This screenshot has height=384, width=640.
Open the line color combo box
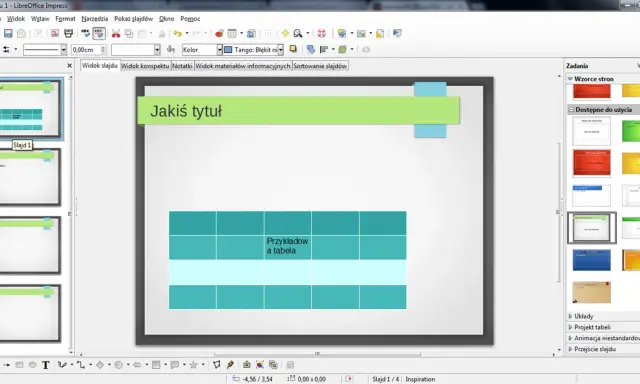pyautogui.click(x=136, y=50)
